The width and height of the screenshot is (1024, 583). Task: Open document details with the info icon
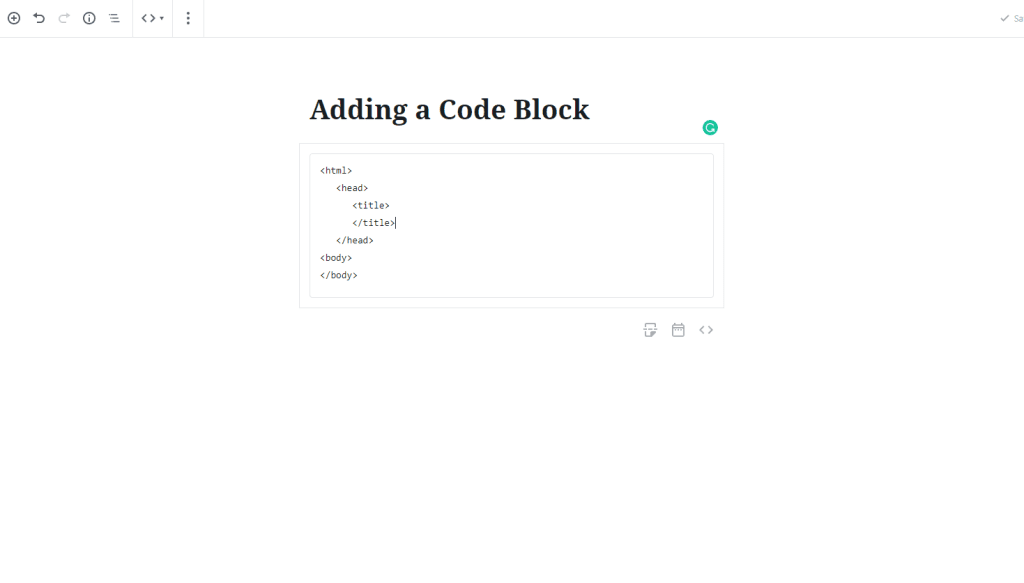coord(88,17)
